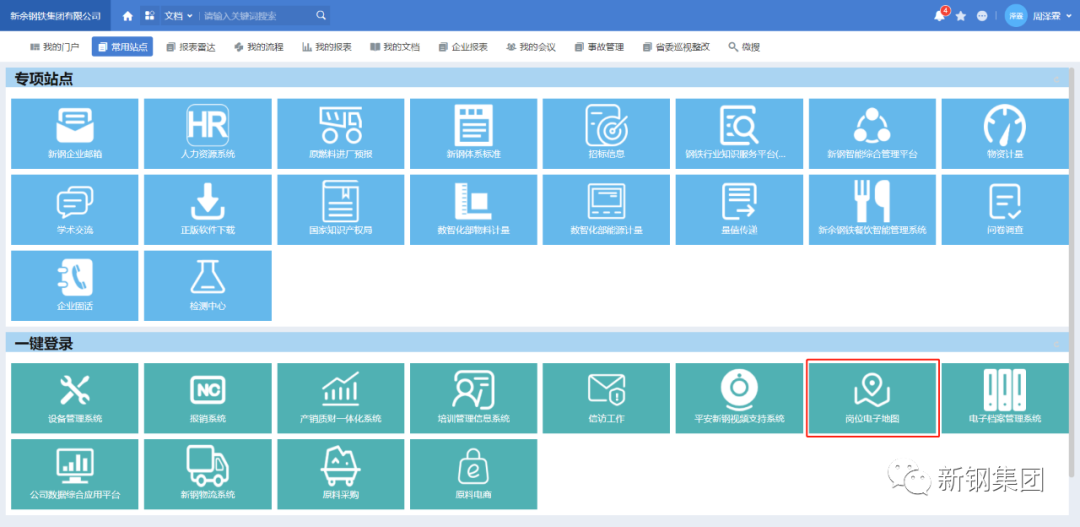Viewport: 1080px width, 527px height.
Task: Click the notification bell icon
Action: tap(939, 16)
